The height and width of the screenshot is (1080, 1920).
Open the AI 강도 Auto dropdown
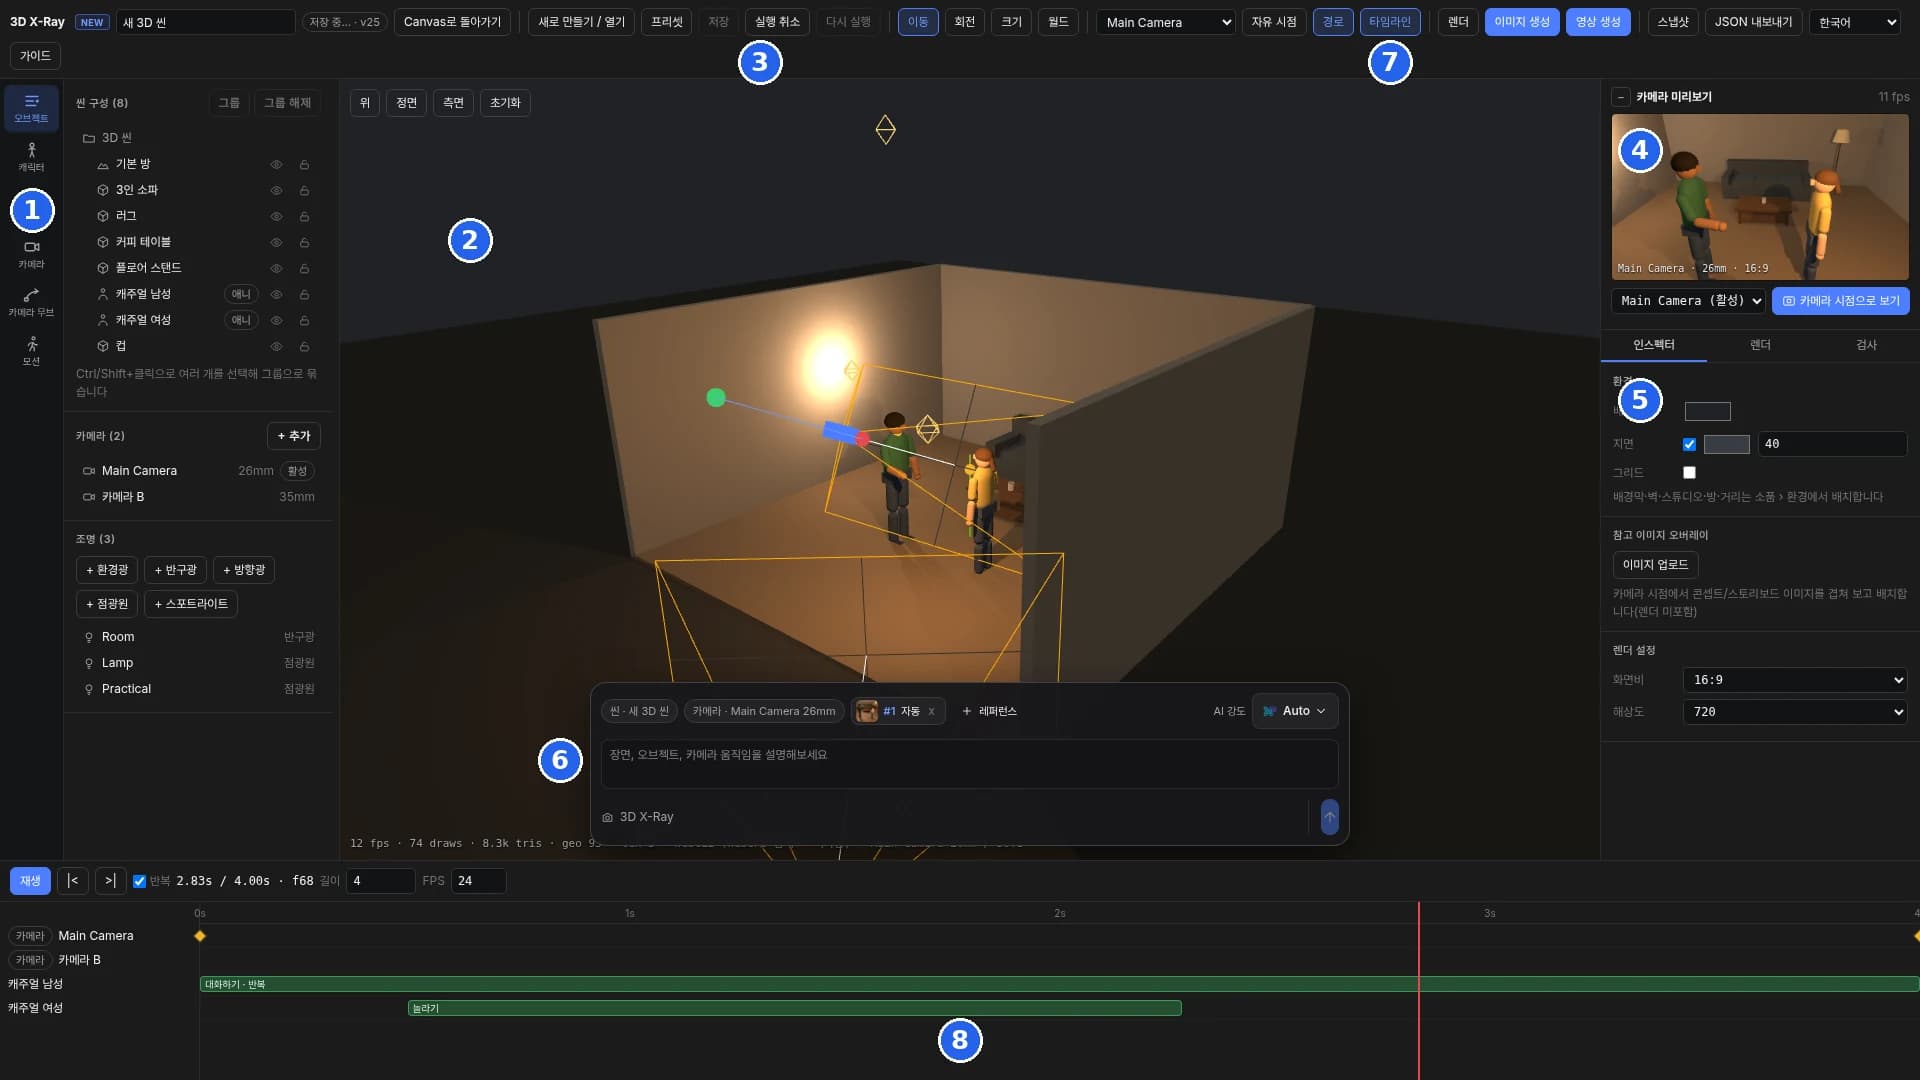(x=1295, y=711)
